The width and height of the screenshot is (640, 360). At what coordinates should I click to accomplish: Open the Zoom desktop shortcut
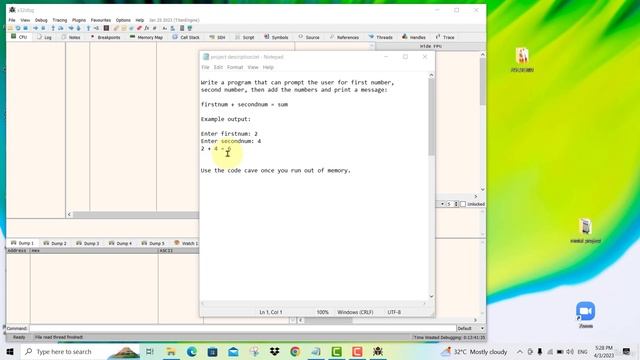coord(585,315)
